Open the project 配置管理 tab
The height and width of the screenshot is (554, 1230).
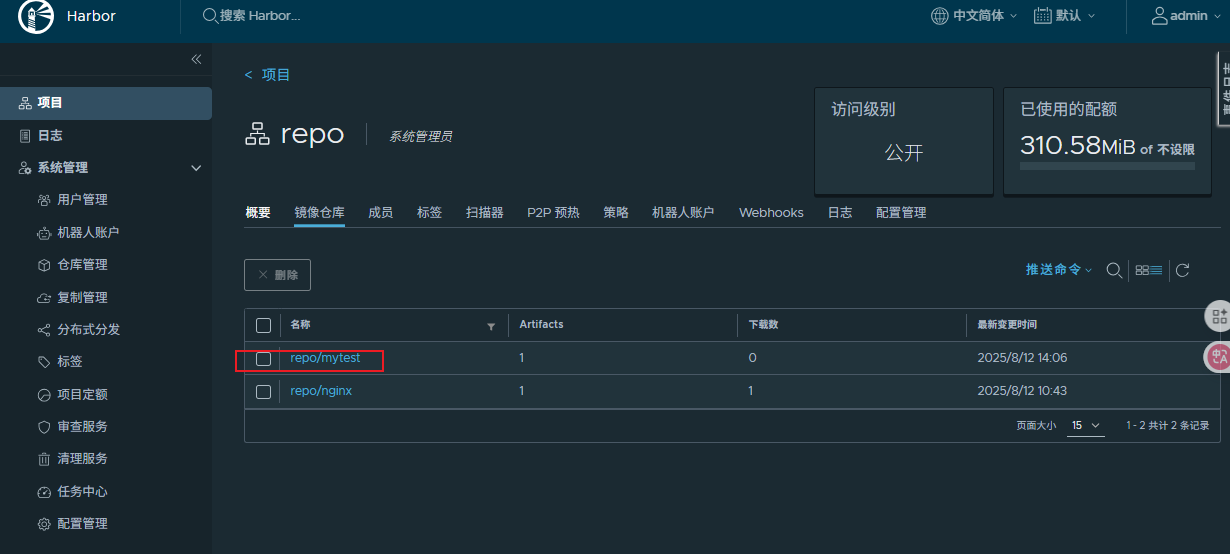tap(901, 213)
